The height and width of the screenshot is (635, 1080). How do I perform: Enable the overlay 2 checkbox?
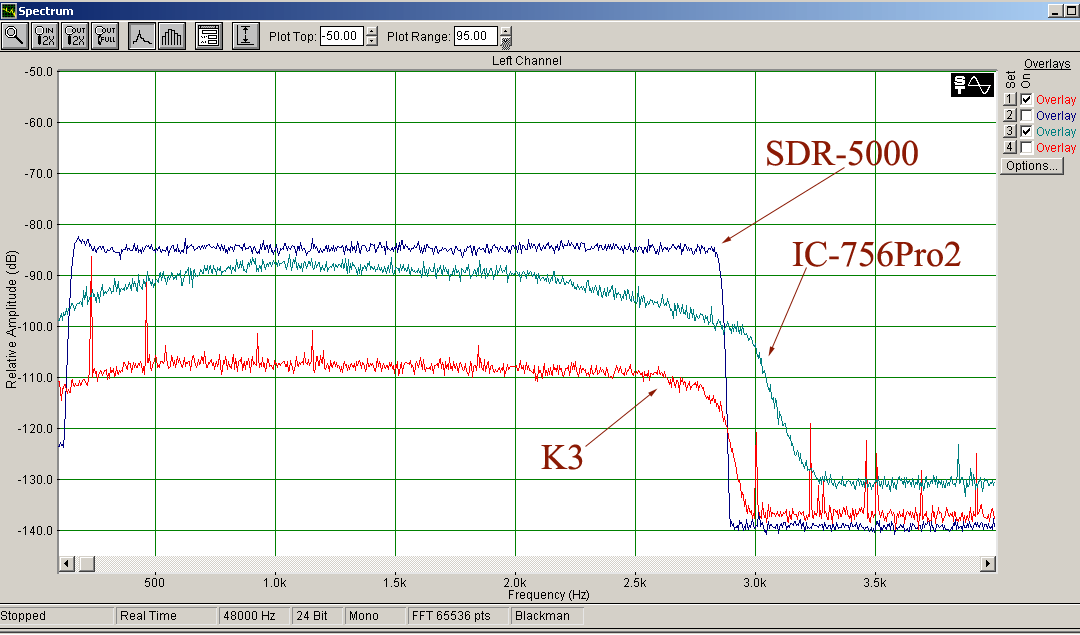(x=1026, y=115)
